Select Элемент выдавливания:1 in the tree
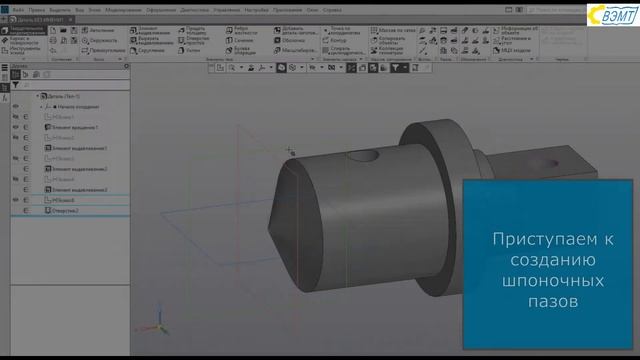The width and height of the screenshot is (640, 360). coord(76,148)
